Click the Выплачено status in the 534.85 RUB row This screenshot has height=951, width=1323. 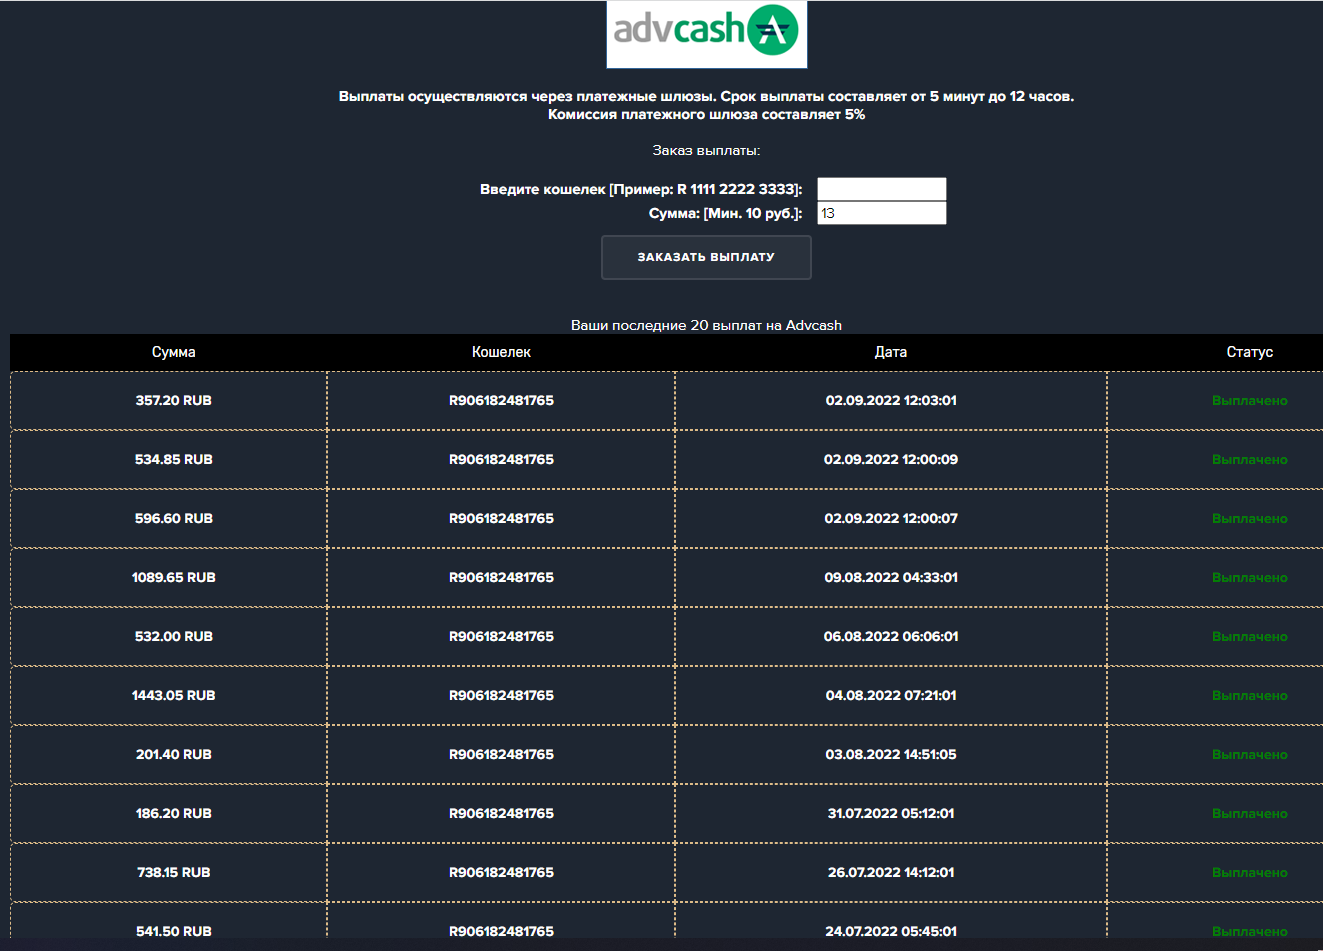point(1250,459)
